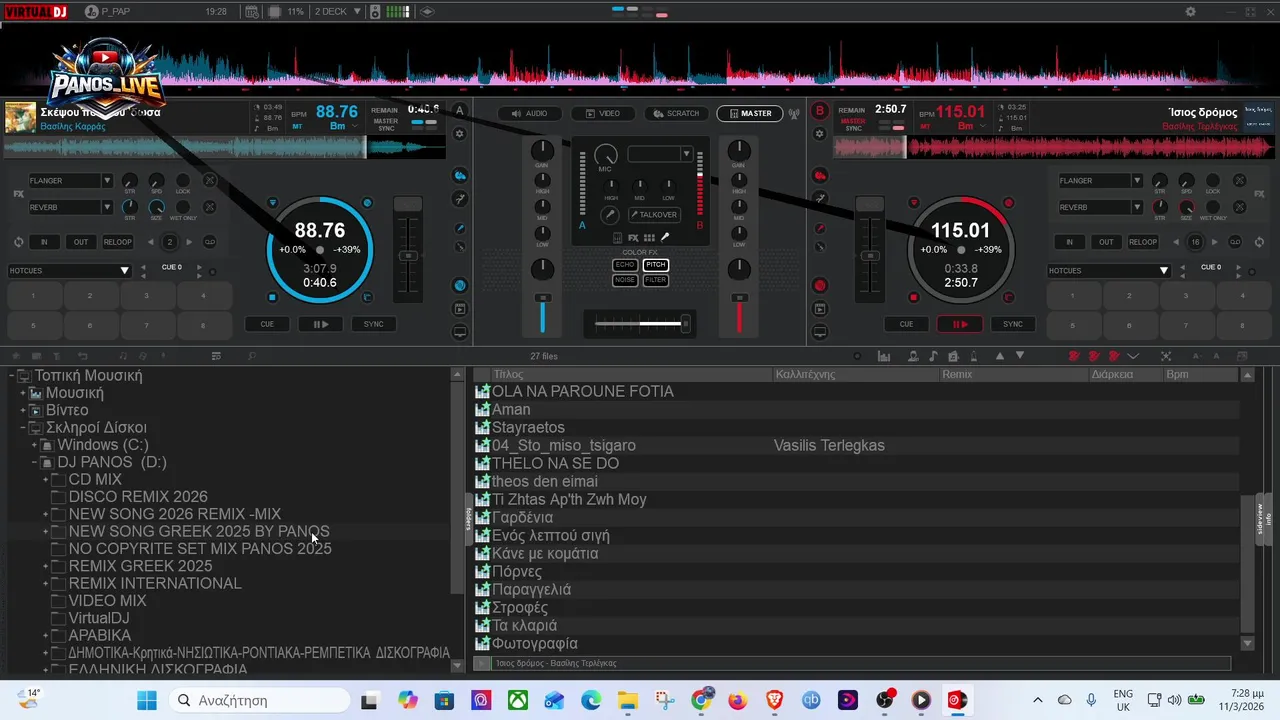Open the color FX grid icon in mixer
The height and width of the screenshot is (720, 1280).
649,238
